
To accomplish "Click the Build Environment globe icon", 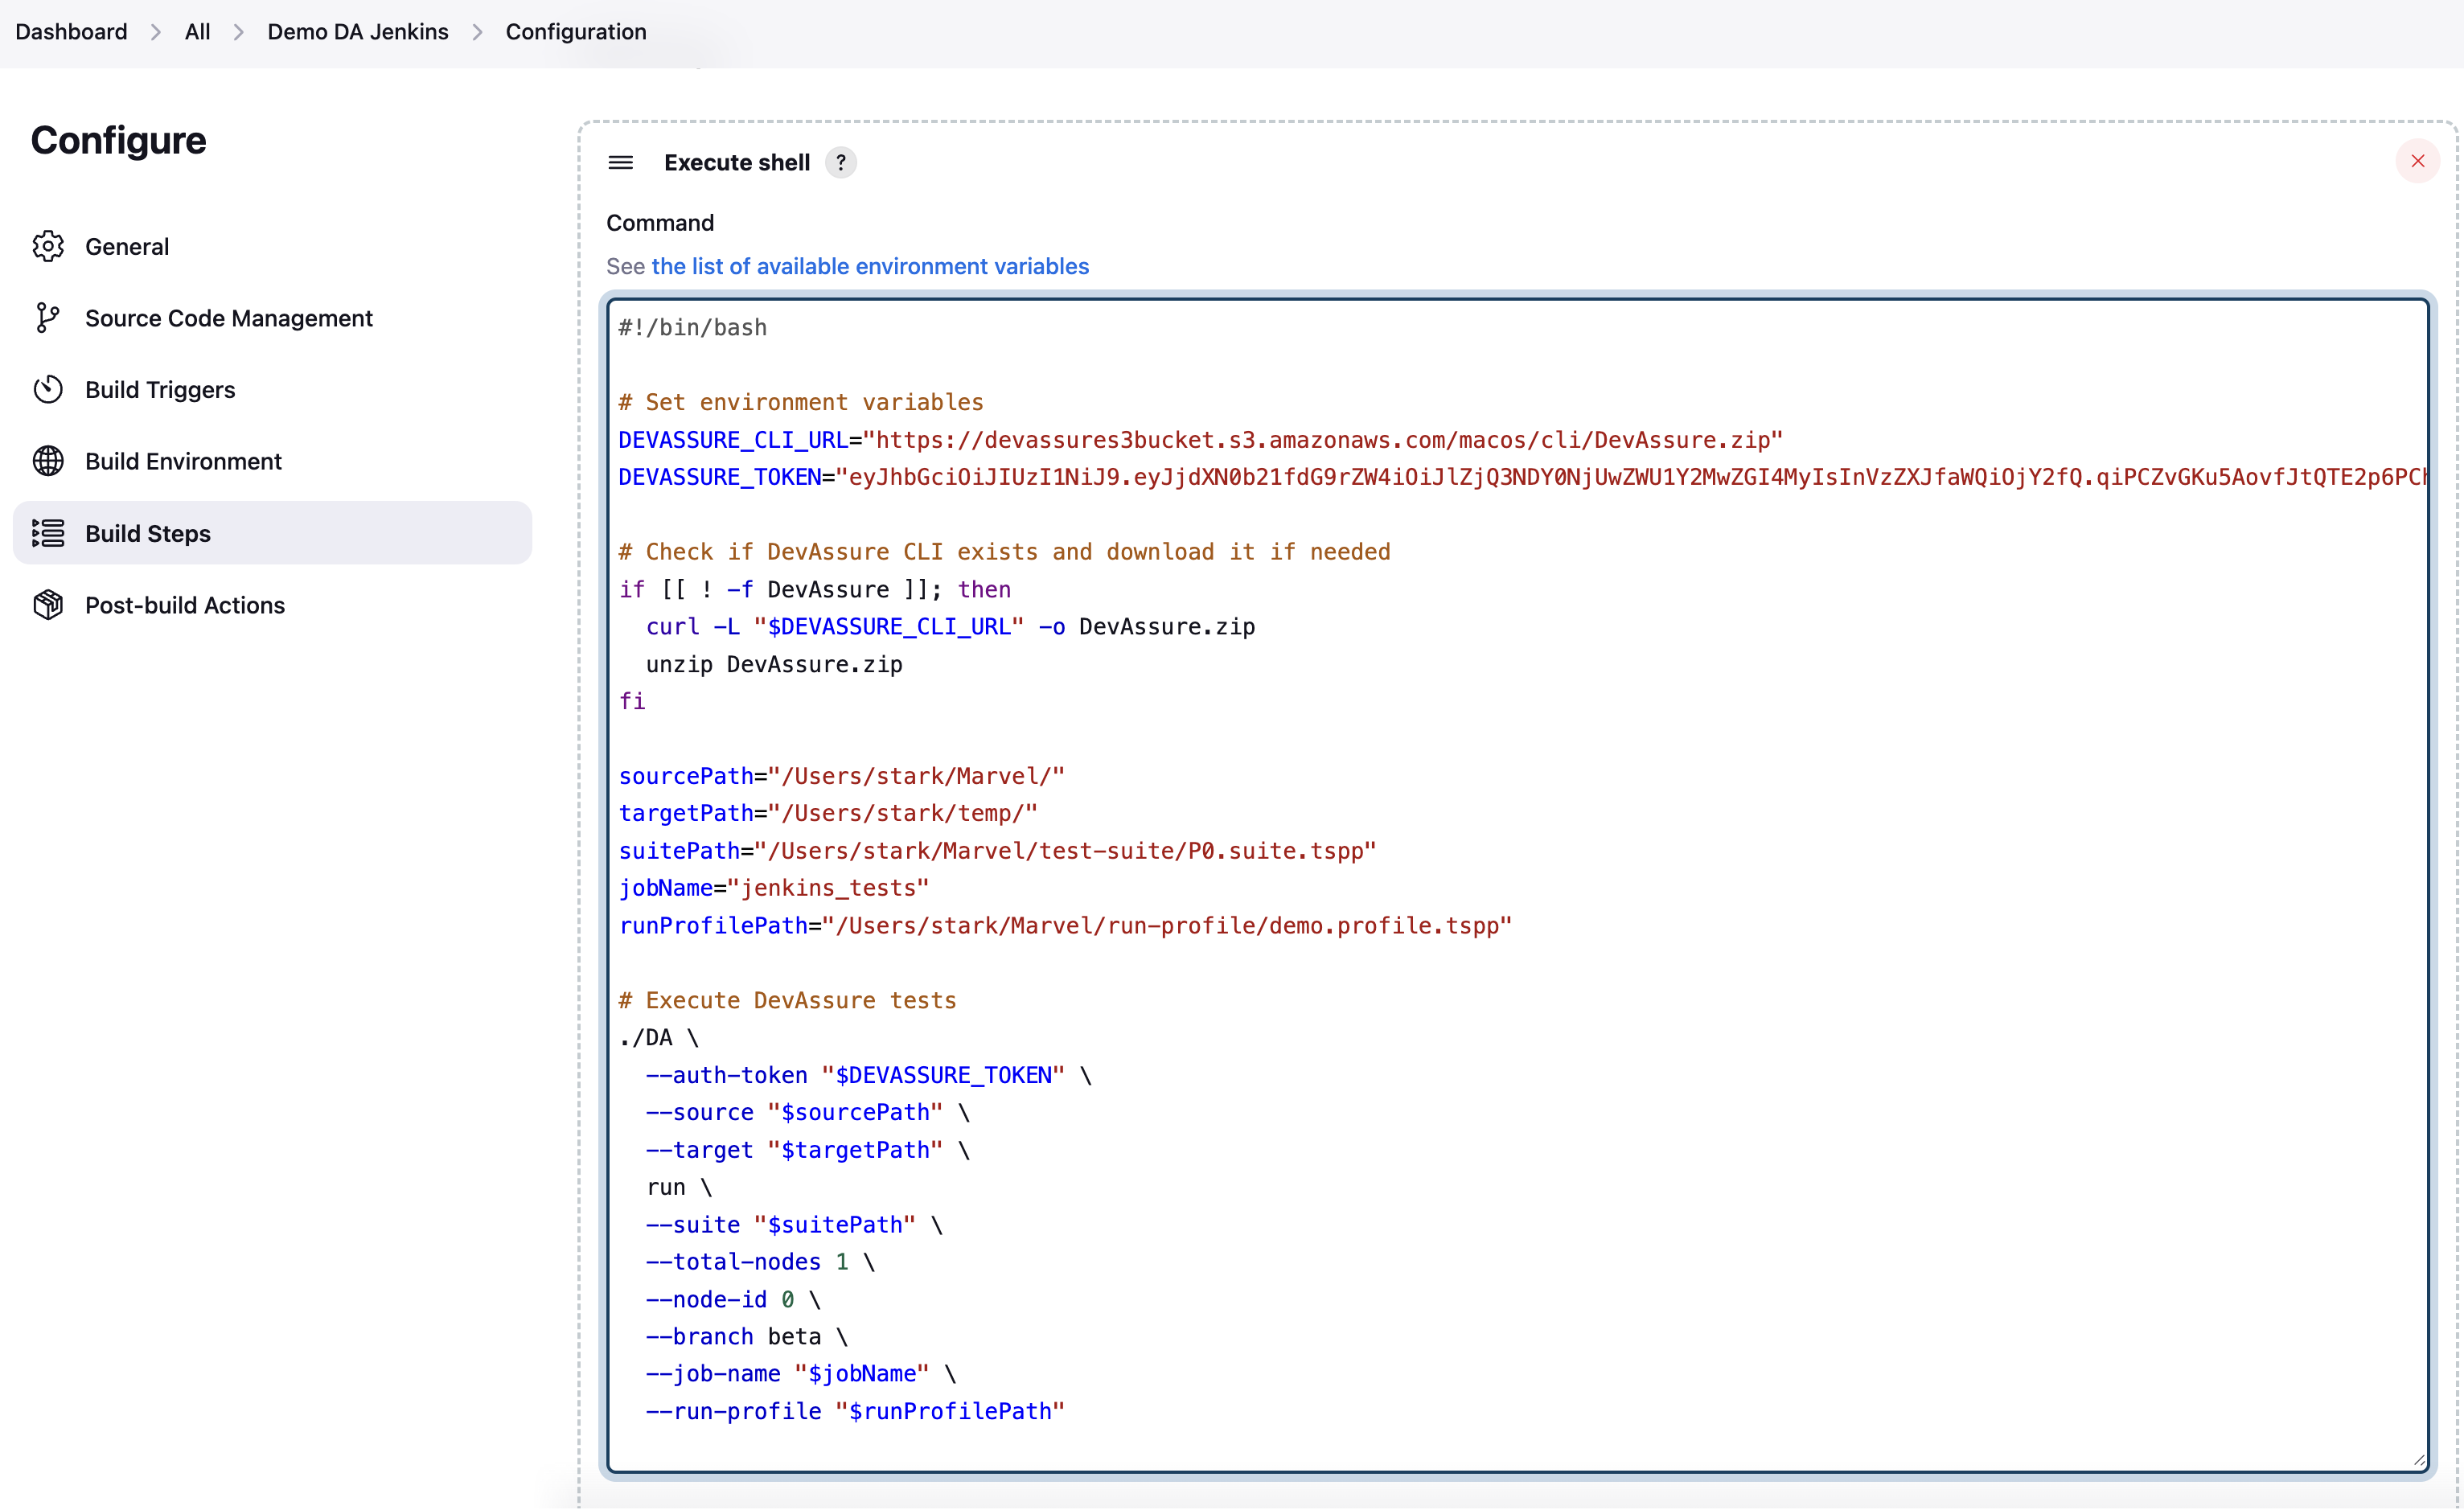I will pos(48,461).
